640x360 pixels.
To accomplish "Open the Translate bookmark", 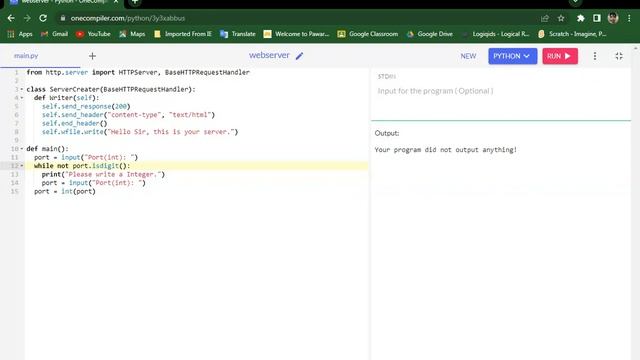I will (238, 34).
